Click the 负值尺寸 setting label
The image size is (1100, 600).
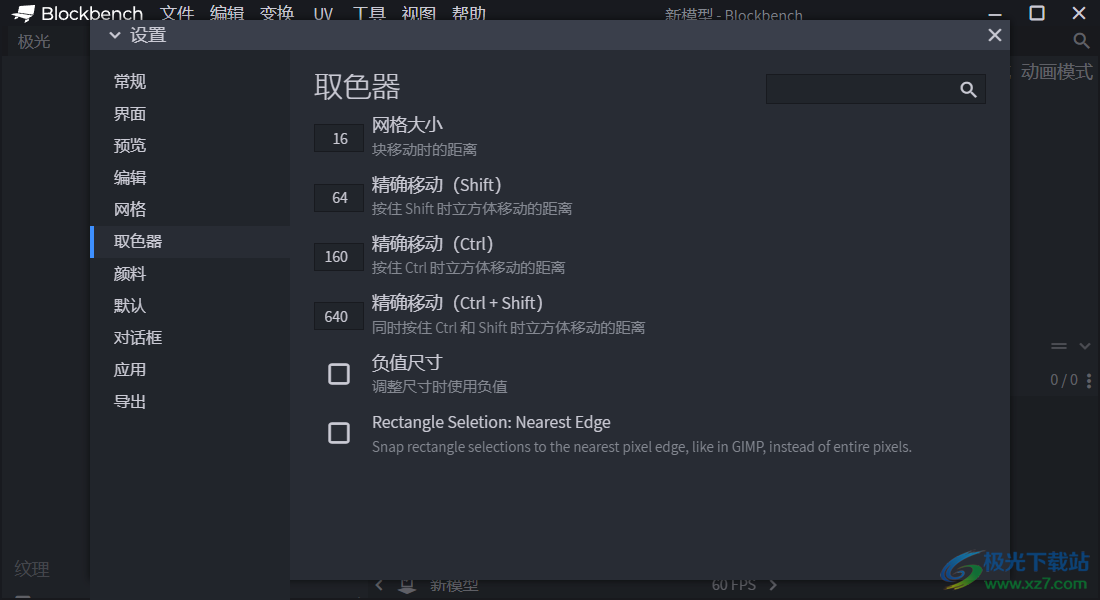(x=407, y=363)
